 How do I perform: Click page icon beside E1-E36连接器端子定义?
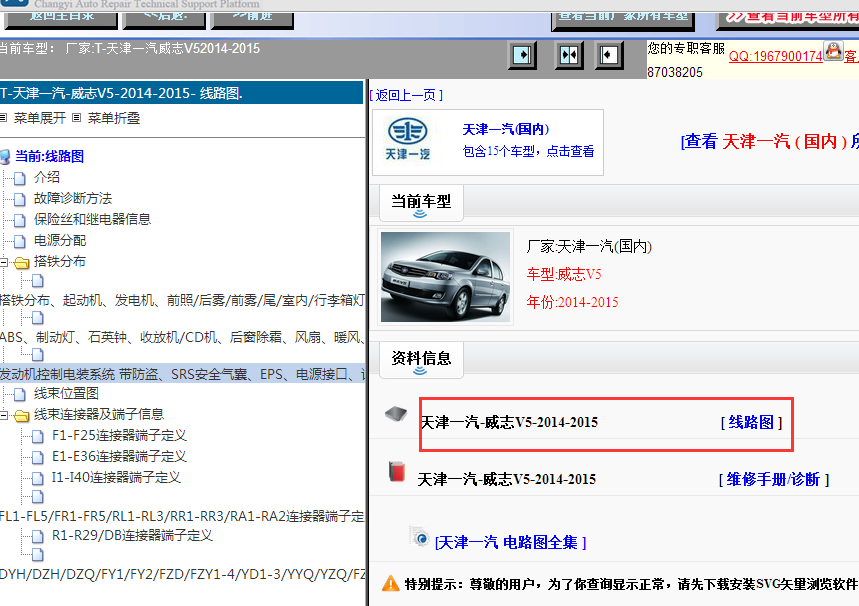coord(38,458)
